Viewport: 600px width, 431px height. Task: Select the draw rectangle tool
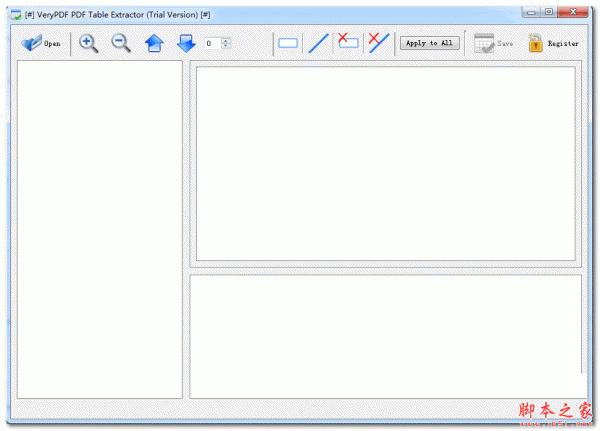click(x=288, y=43)
